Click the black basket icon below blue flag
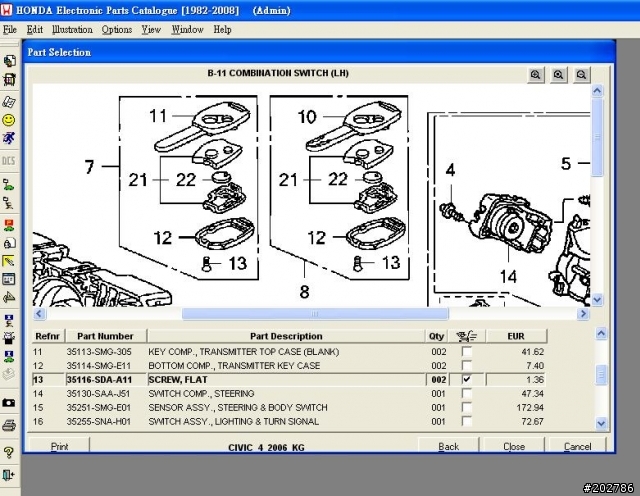The image size is (640, 496). (x=9, y=338)
